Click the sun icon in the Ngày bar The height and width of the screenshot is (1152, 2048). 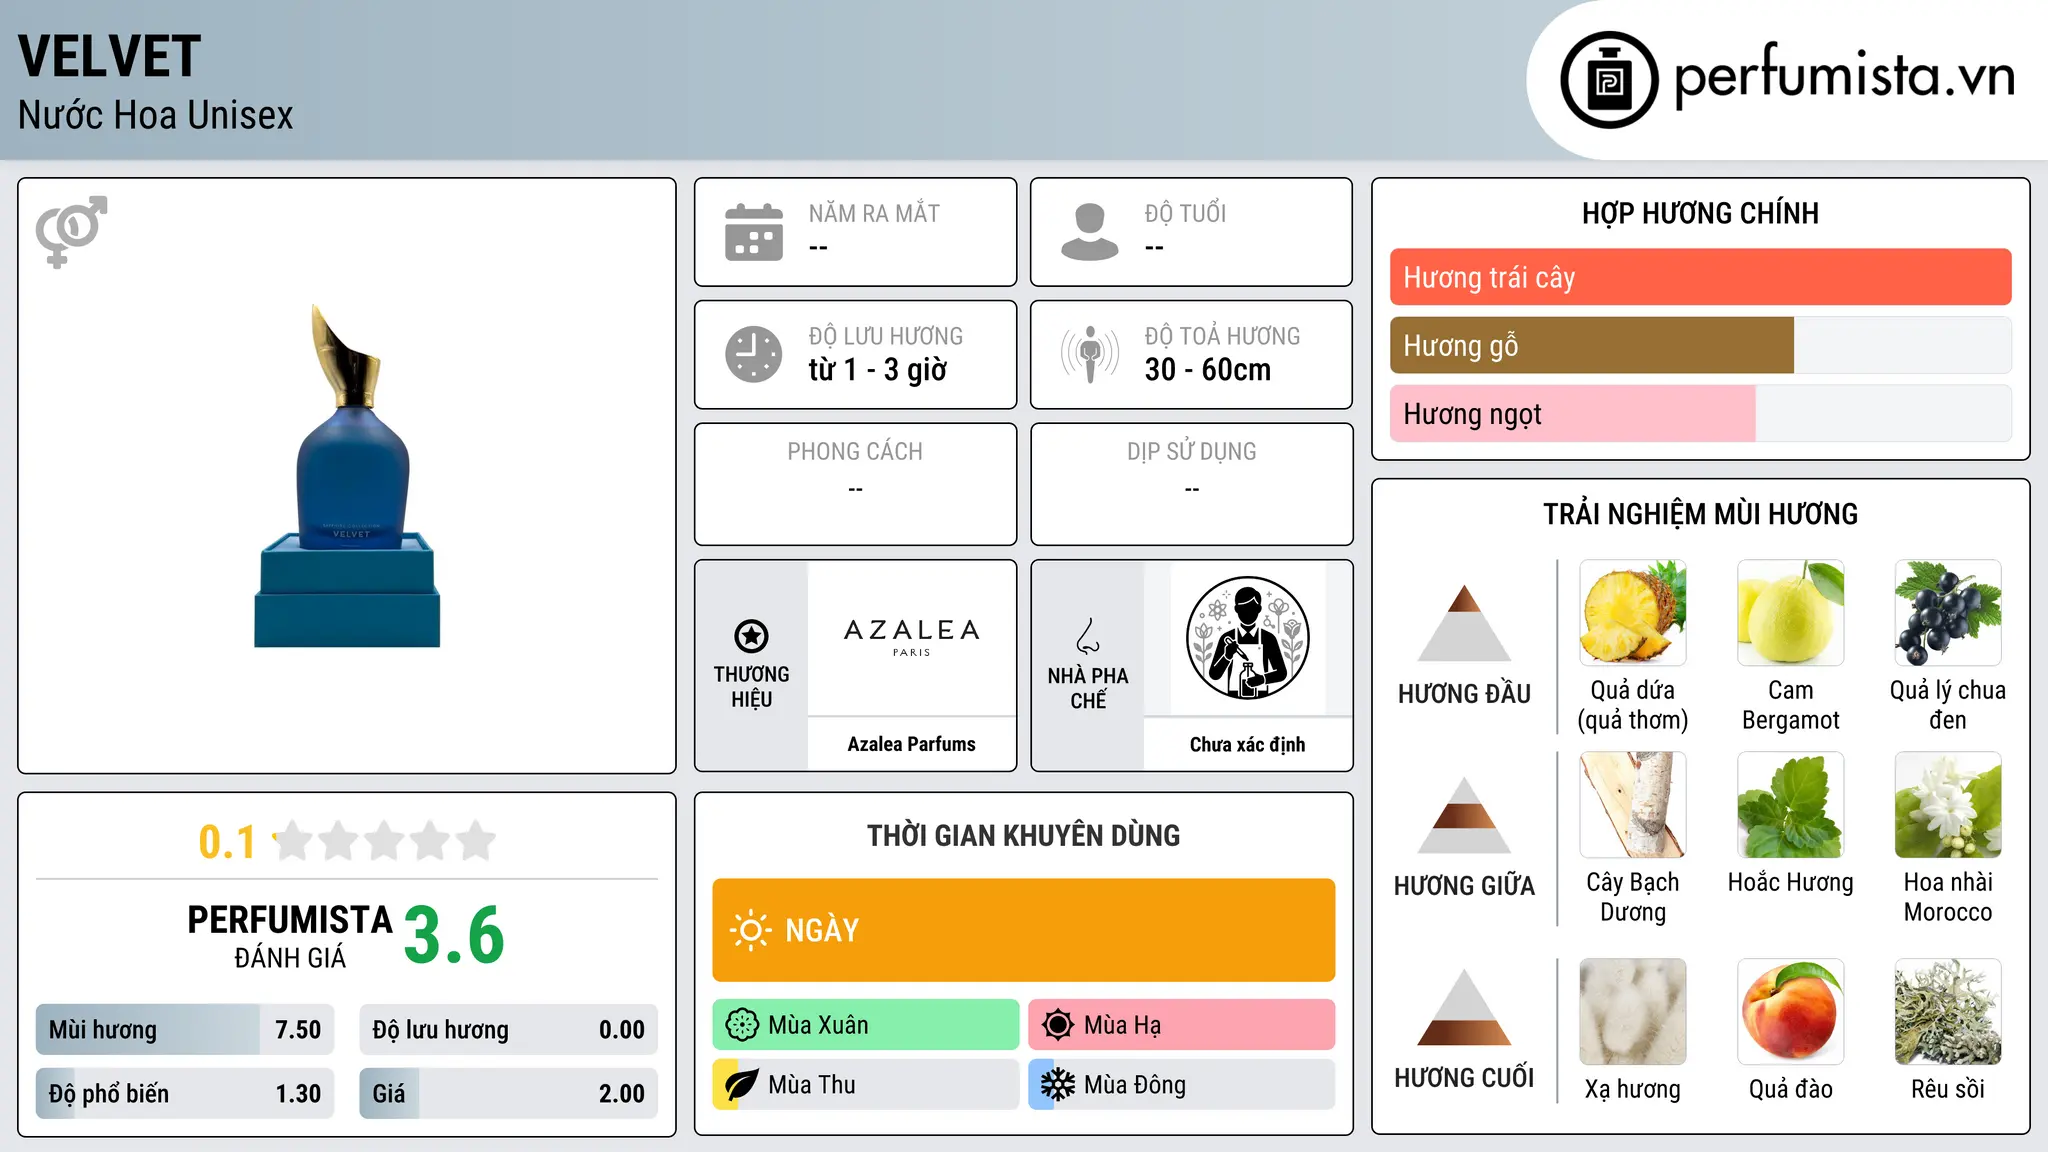(x=750, y=930)
